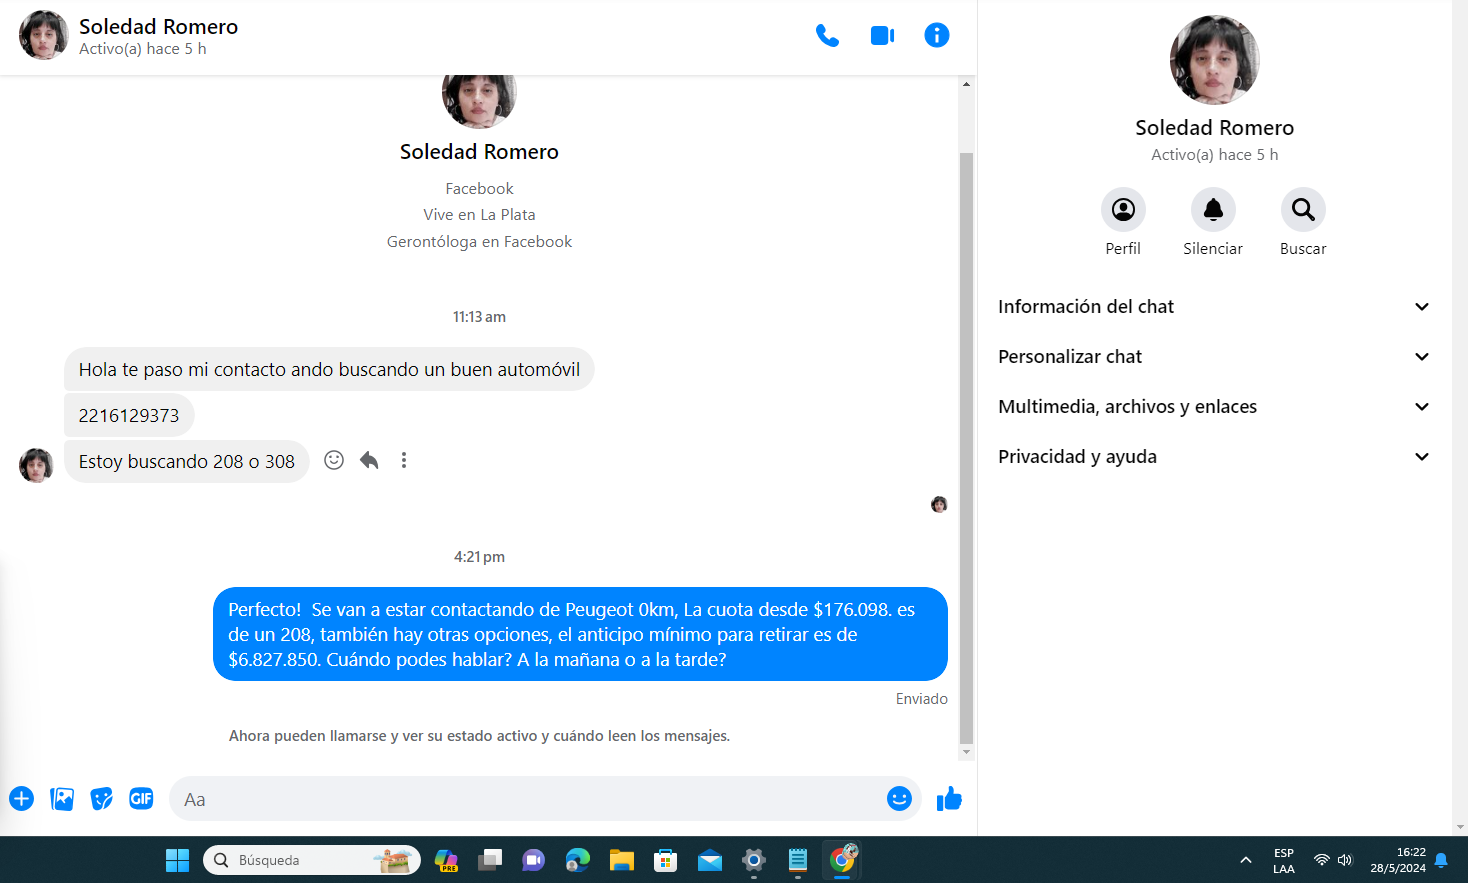The image size is (1468, 883).
Task: Reply to the 'Estoy buscando 208 o 308' message
Action: pos(369,460)
